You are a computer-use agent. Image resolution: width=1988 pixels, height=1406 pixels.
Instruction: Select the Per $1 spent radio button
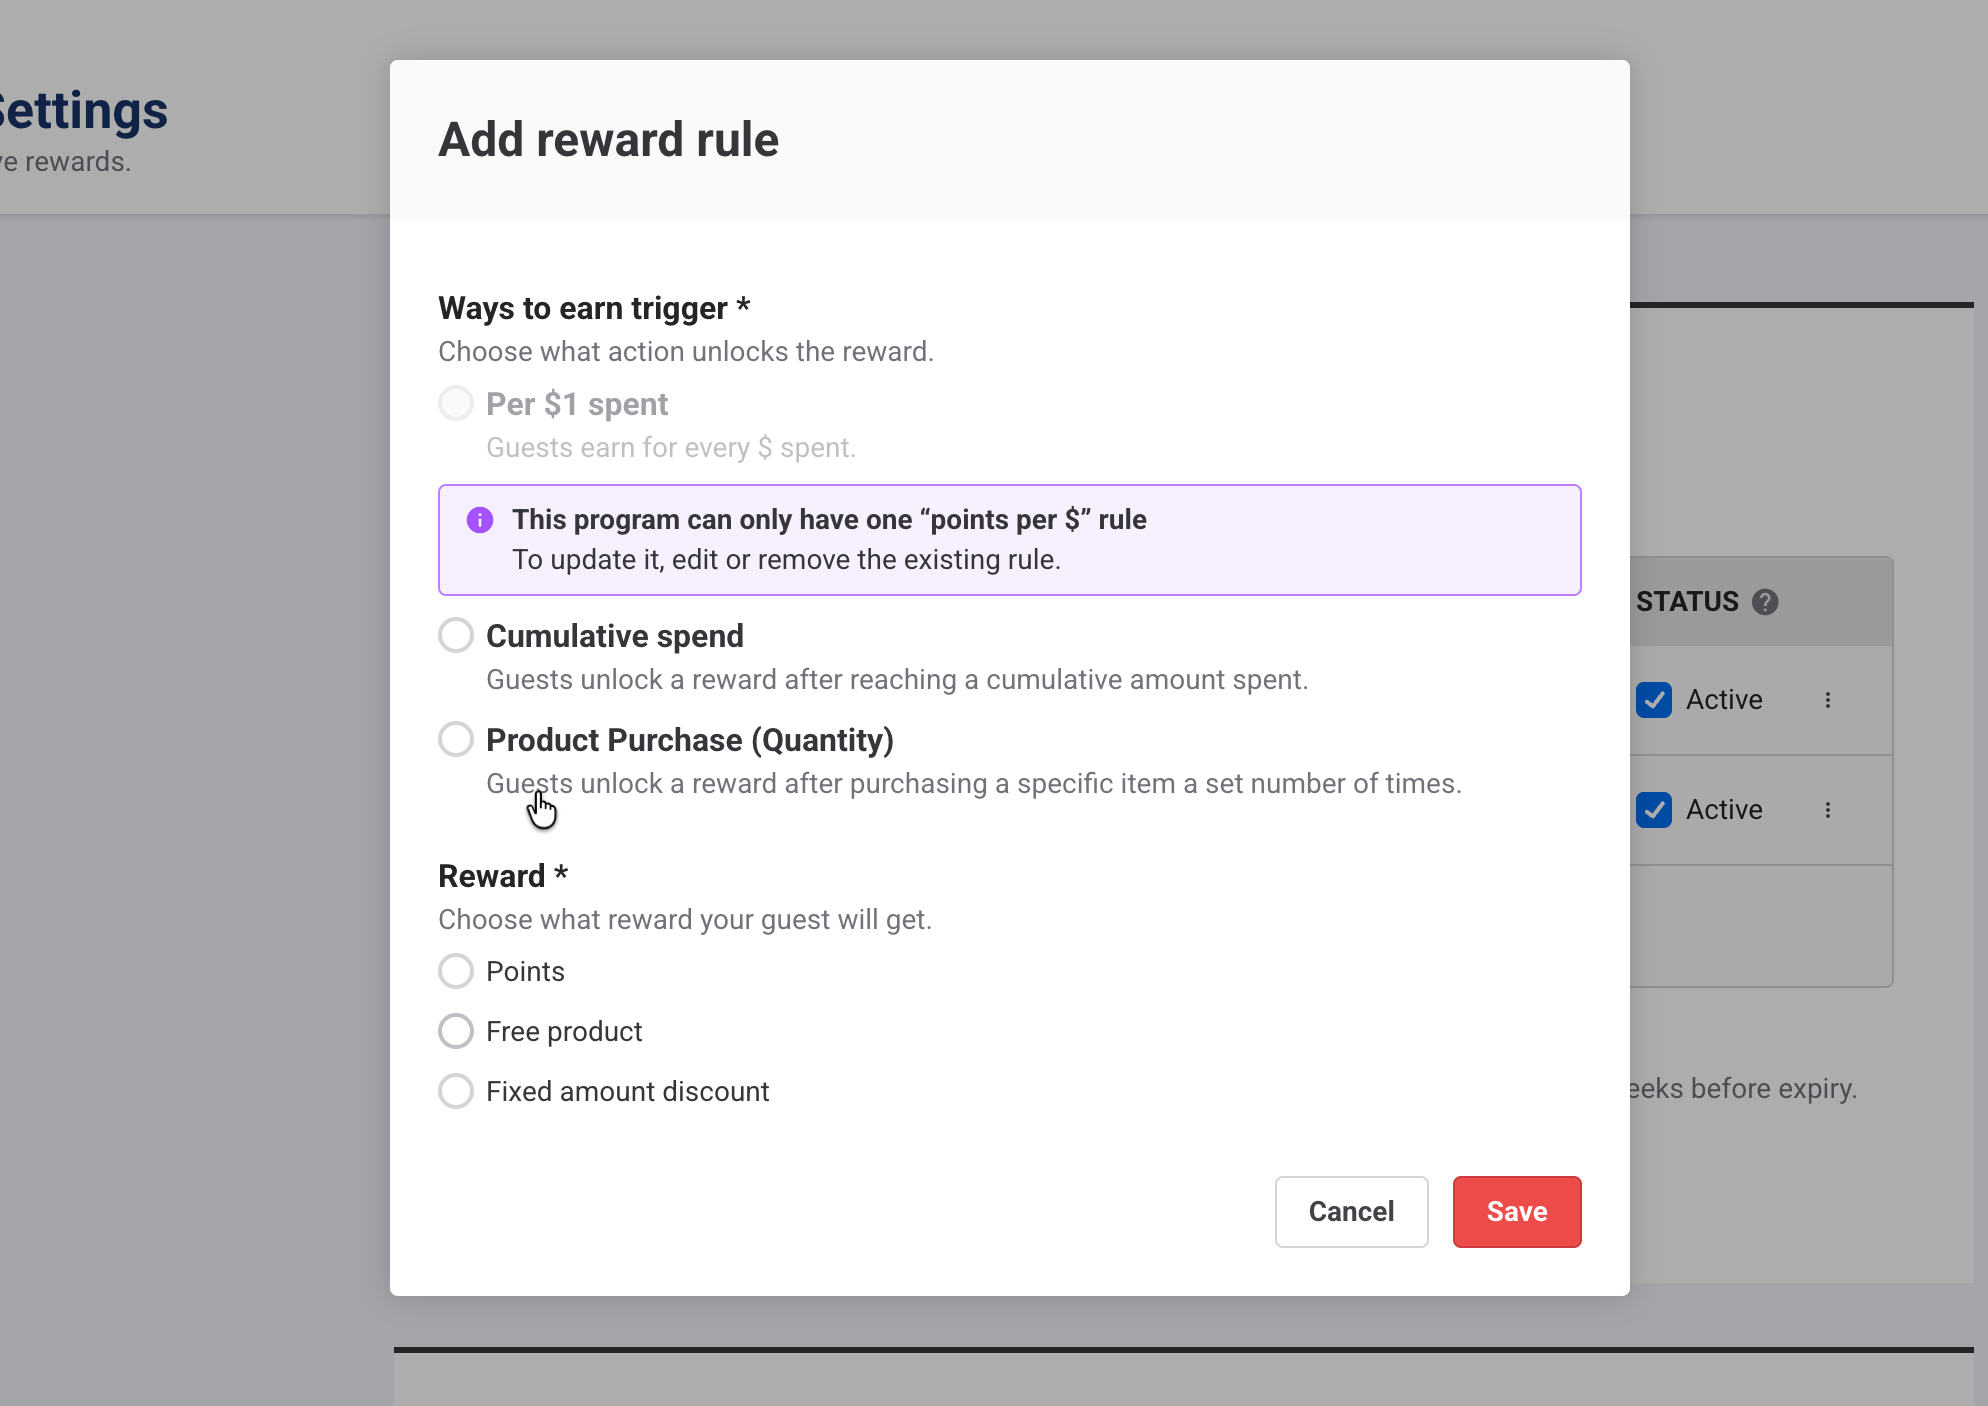(x=456, y=403)
